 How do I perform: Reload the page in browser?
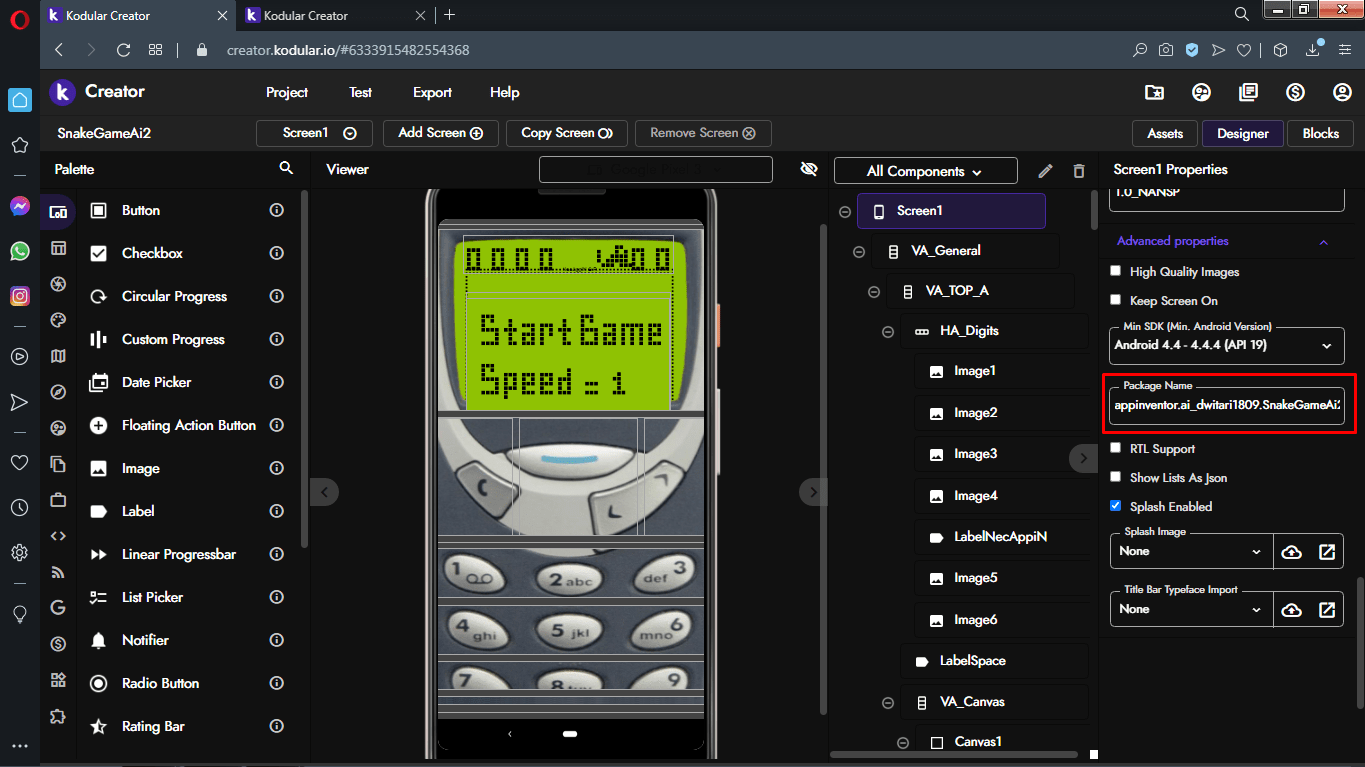123,50
